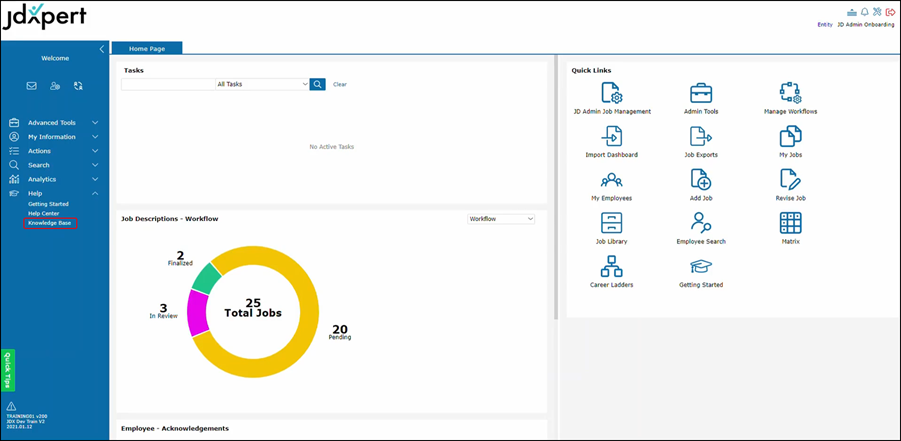Click the Employee Search icon
Image resolution: width=901 pixels, height=441 pixels.
coord(701,223)
